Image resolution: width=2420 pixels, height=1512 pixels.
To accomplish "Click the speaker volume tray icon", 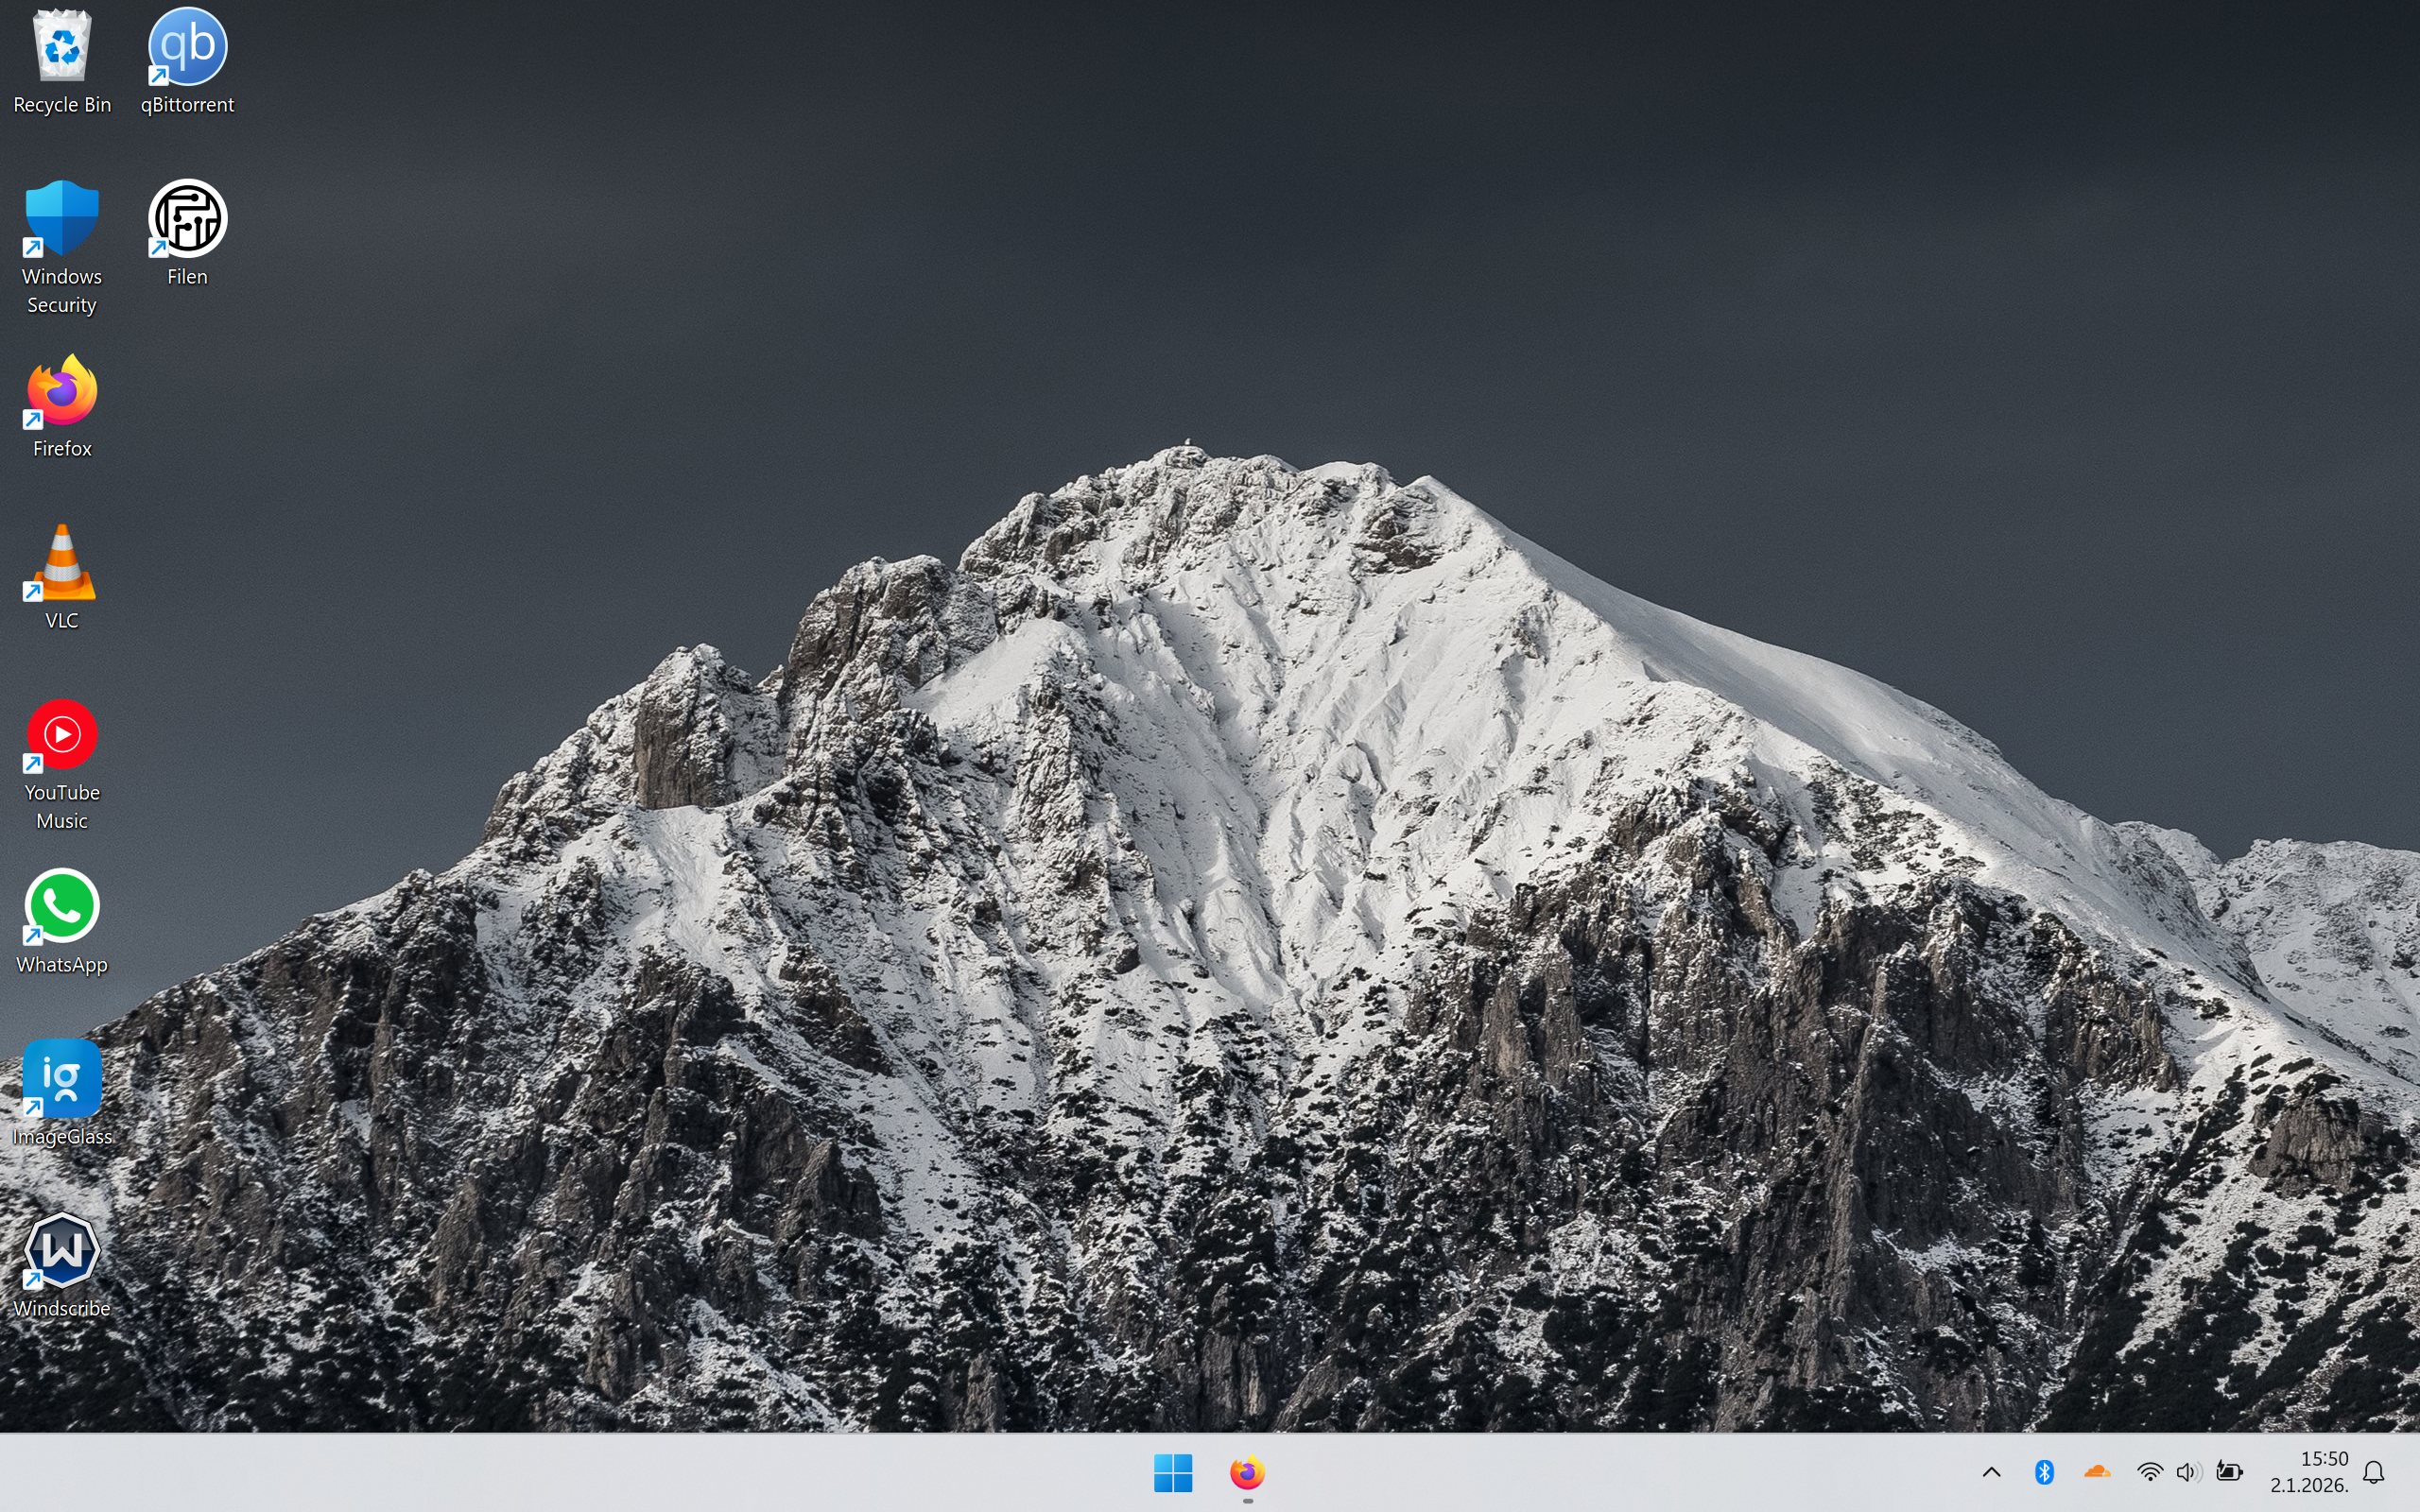I will tap(2188, 1472).
